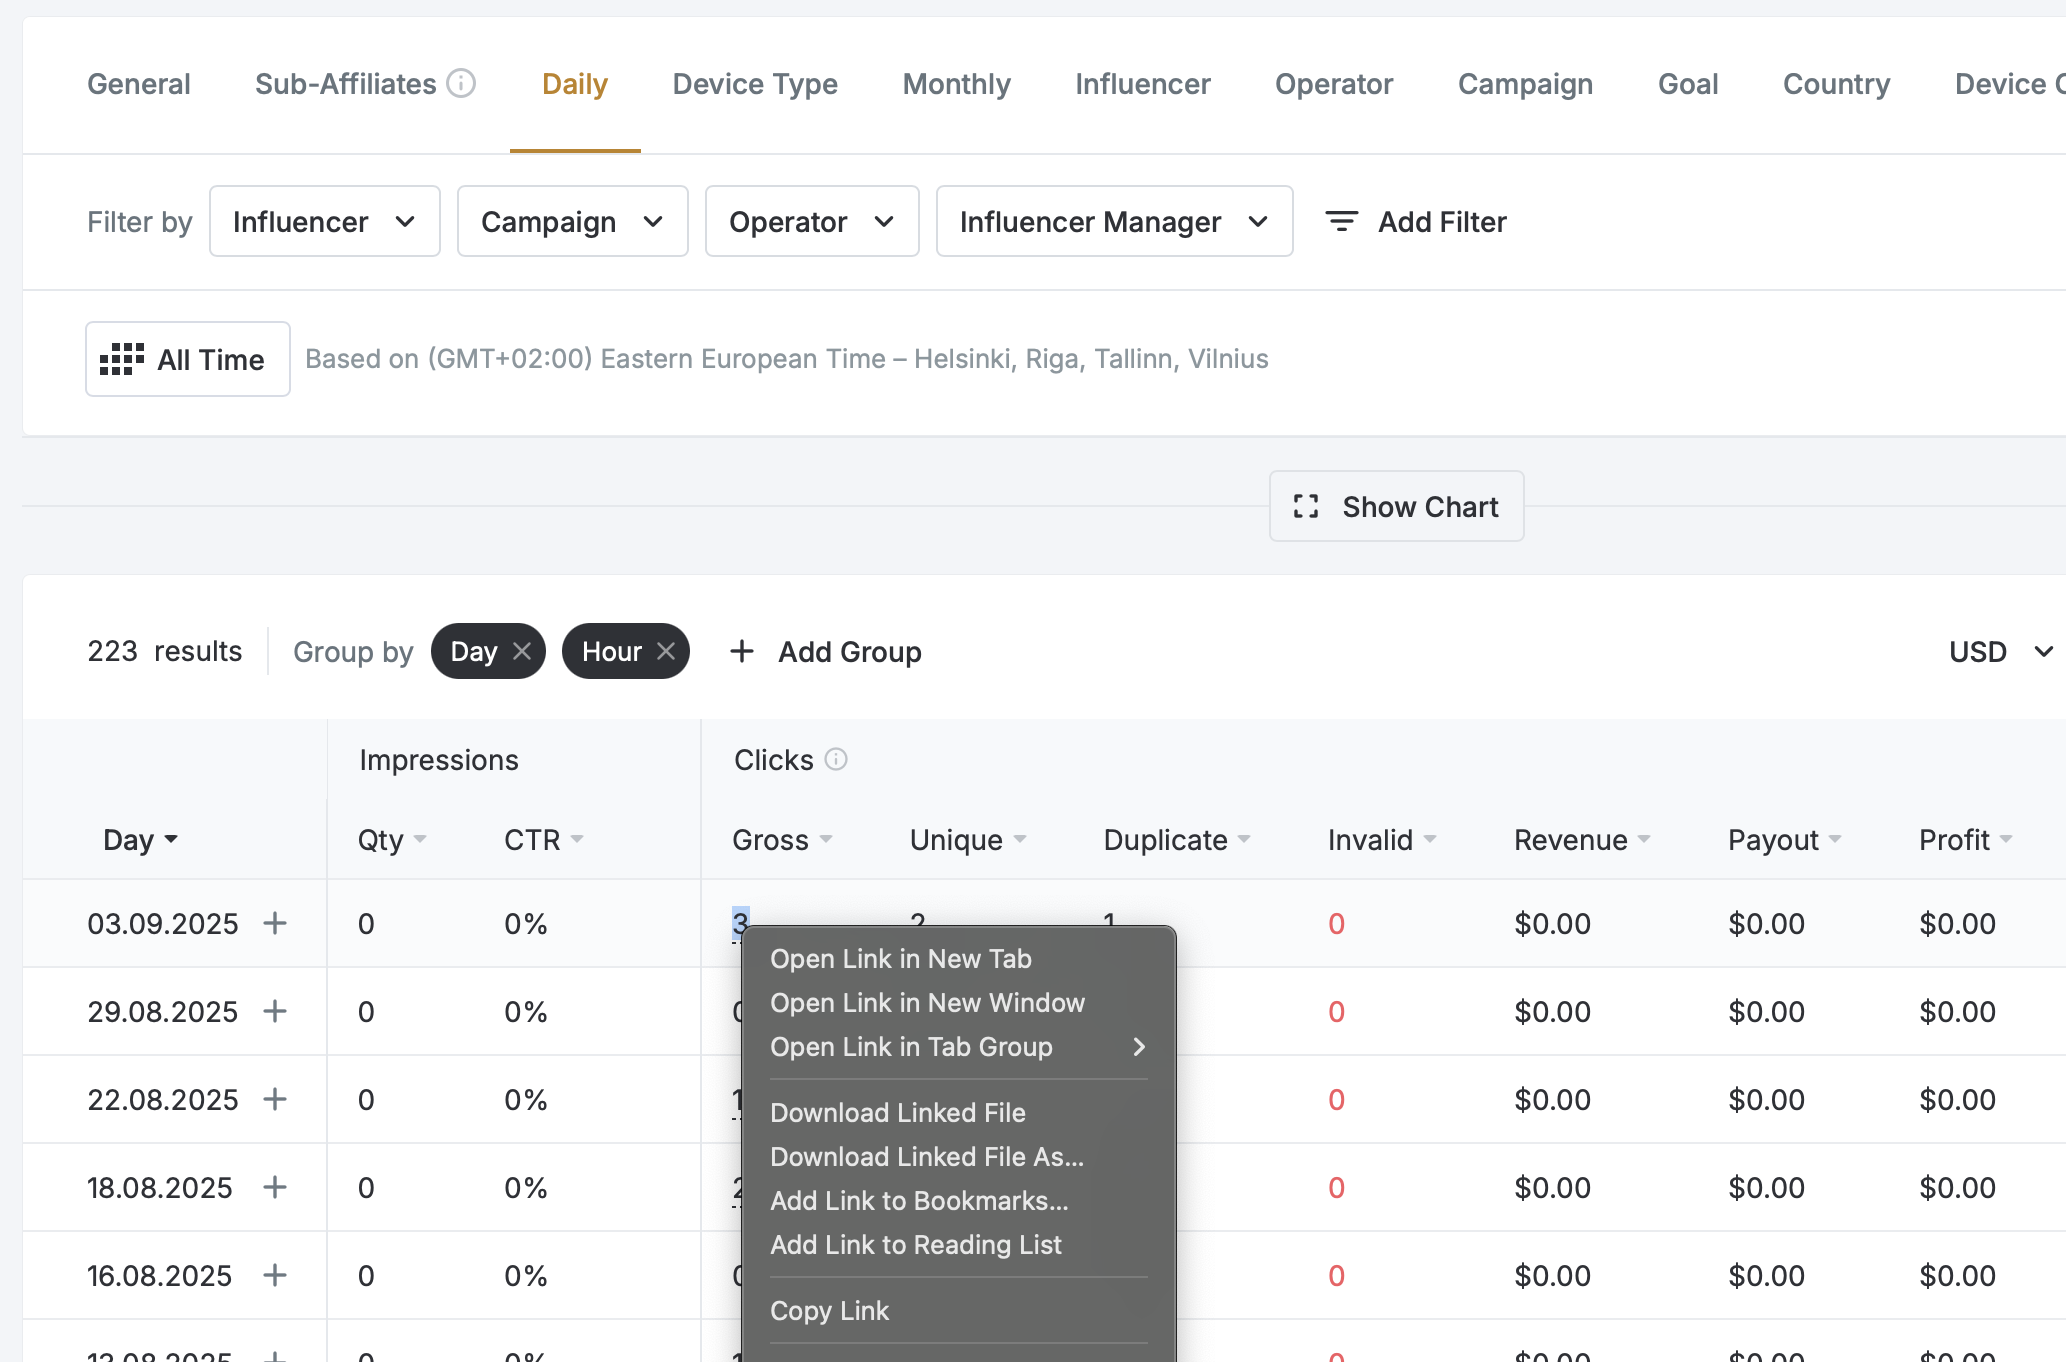
Task: Click Payout $0.00 in 18.08.2025 row
Action: coord(1766,1188)
